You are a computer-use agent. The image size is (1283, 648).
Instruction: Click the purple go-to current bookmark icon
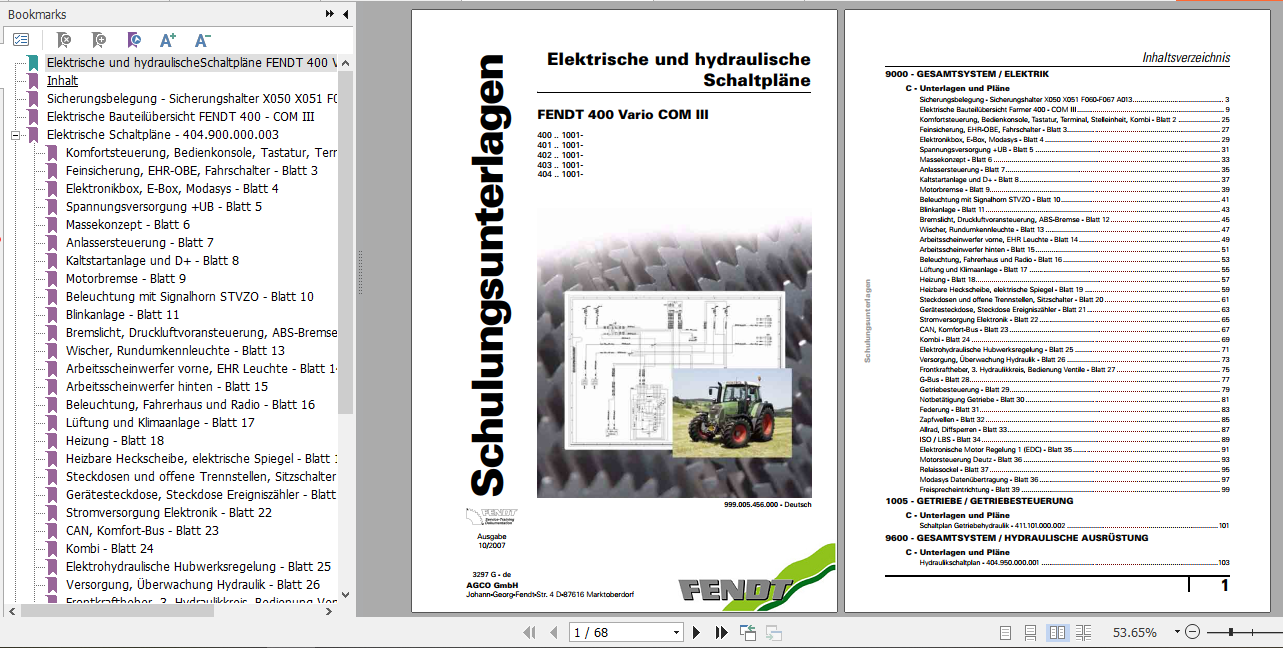[x=133, y=40]
